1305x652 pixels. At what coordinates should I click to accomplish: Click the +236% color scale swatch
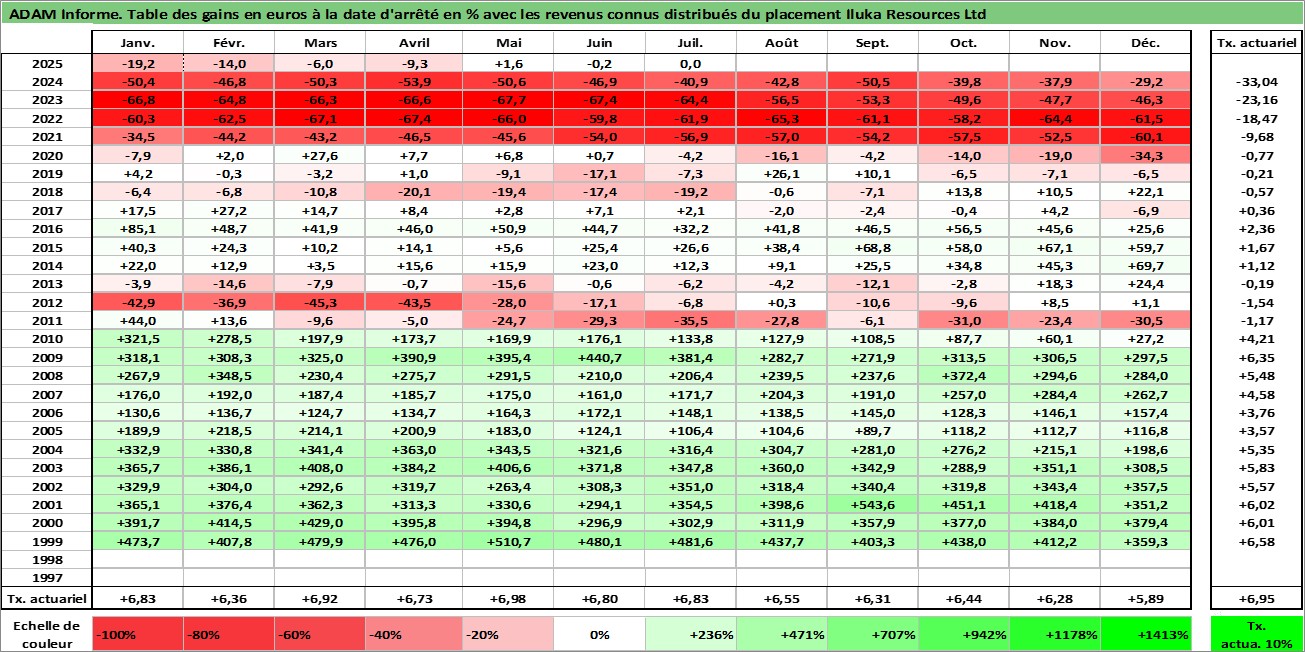coord(691,634)
